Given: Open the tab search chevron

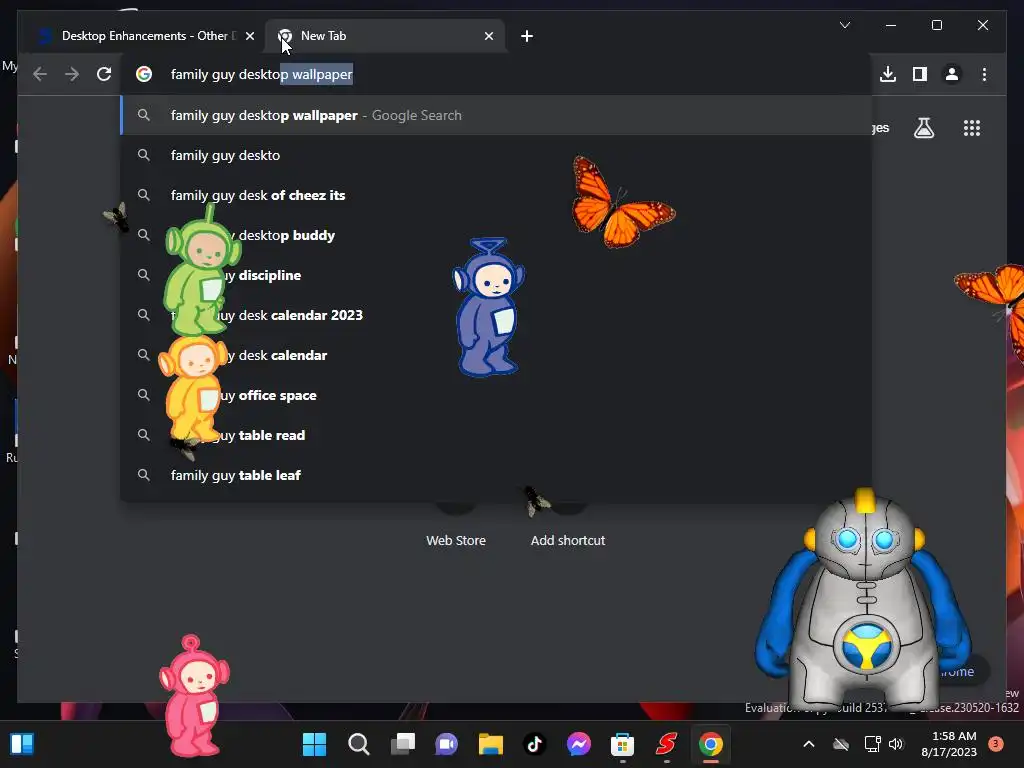Looking at the screenshot, I should coord(844,25).
